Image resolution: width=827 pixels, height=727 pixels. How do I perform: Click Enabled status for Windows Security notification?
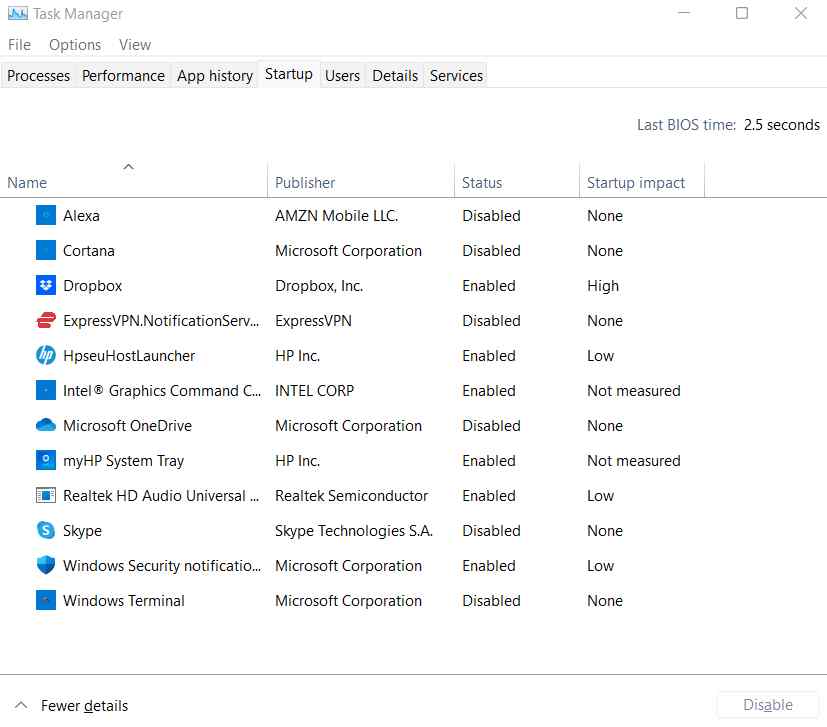(489, 566)
